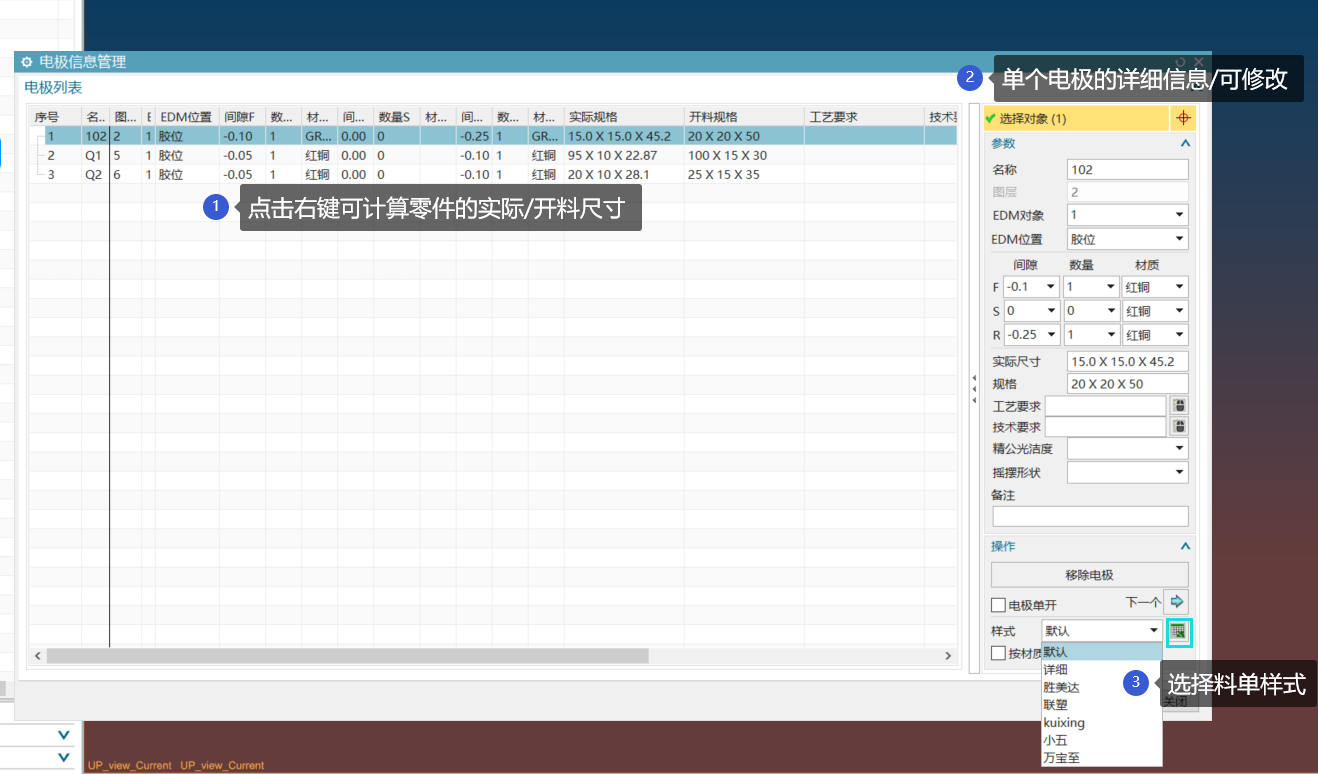Open the F row 间隙 dropdown
Viewport: 1318px width, 774px height.
(1031, 287)
